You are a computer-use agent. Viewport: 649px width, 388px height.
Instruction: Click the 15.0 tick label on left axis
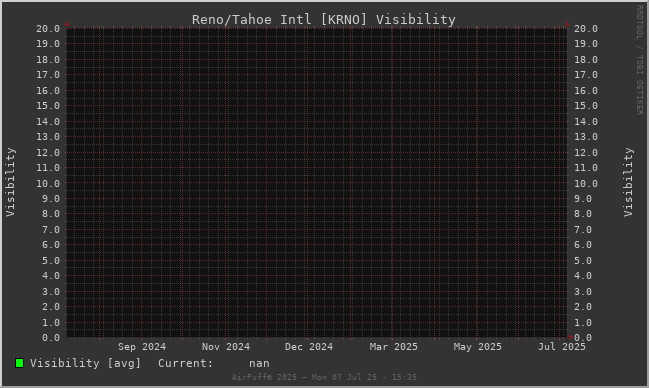(48, 106)
